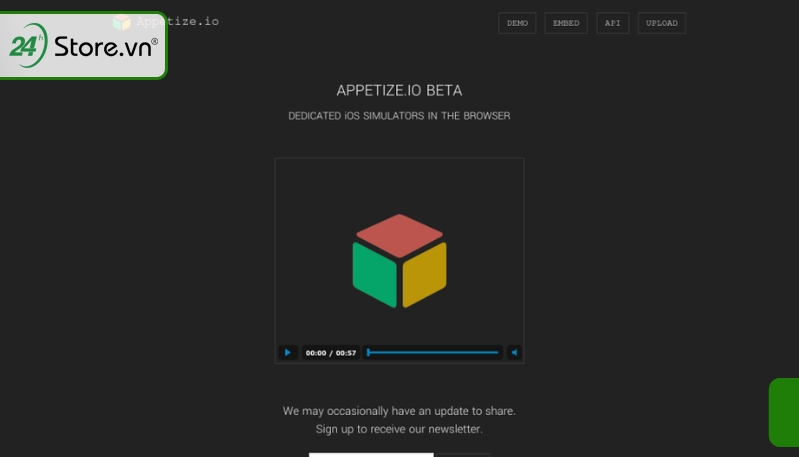
Task: Open the green floating widget at right edge
Action: [x=784, y=412]
